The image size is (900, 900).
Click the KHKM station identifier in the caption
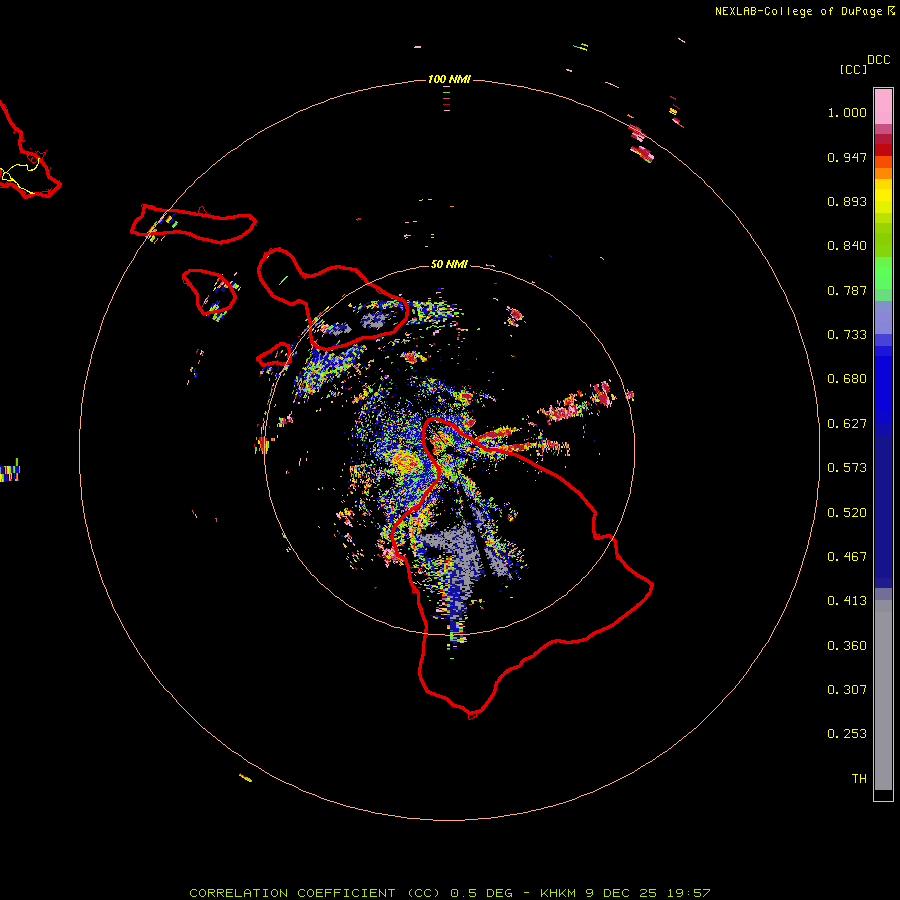point(558,893)
